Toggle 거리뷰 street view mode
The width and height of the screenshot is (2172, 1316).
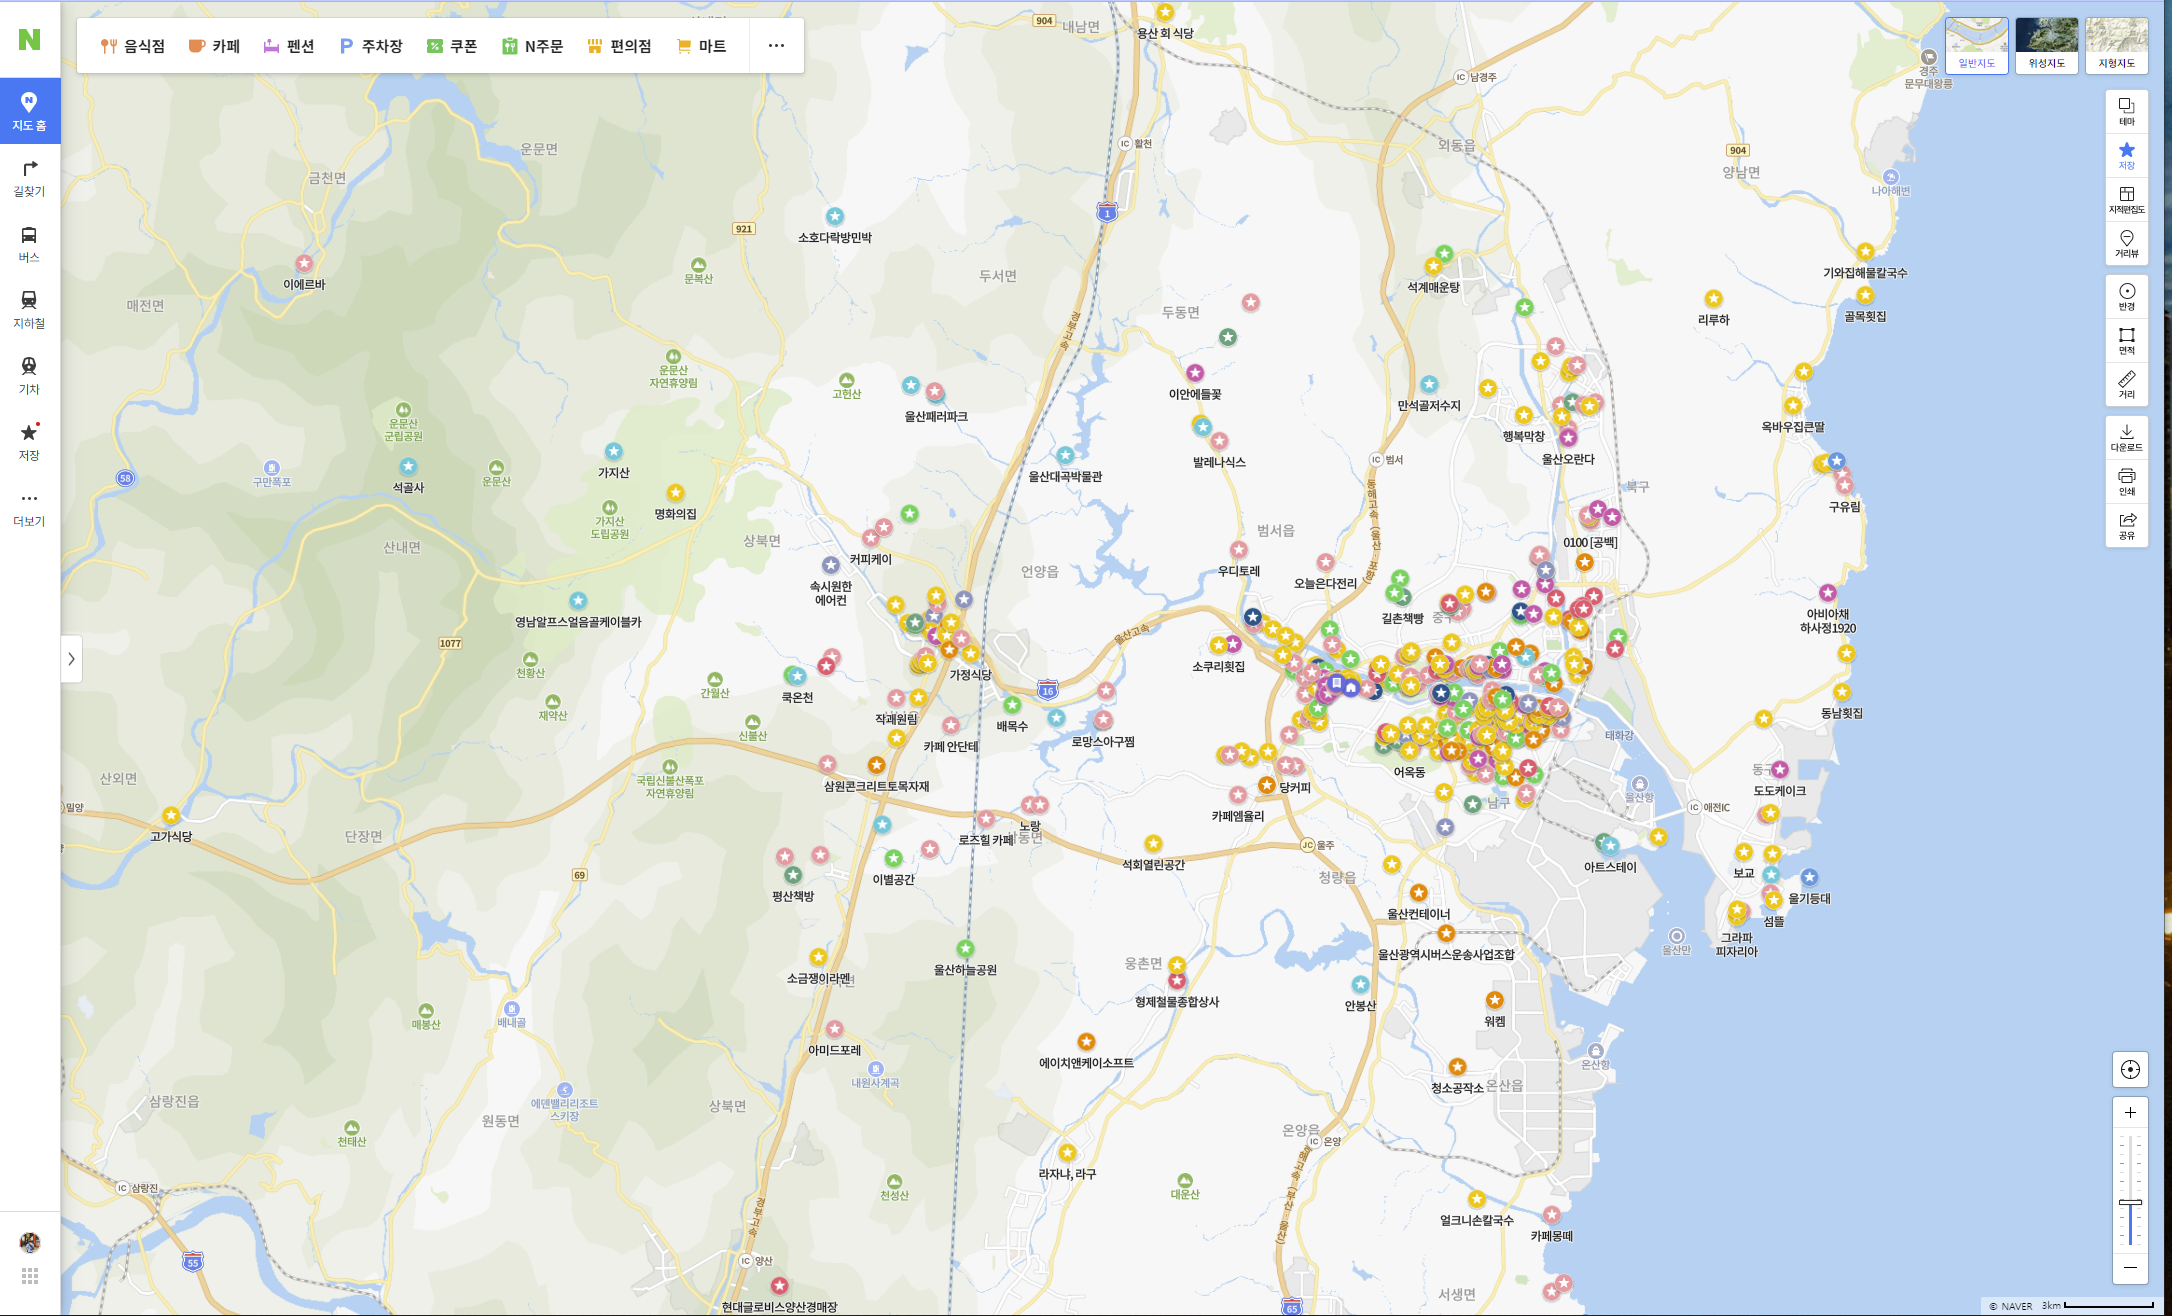pyautogui.click(x=2126, y=243)
